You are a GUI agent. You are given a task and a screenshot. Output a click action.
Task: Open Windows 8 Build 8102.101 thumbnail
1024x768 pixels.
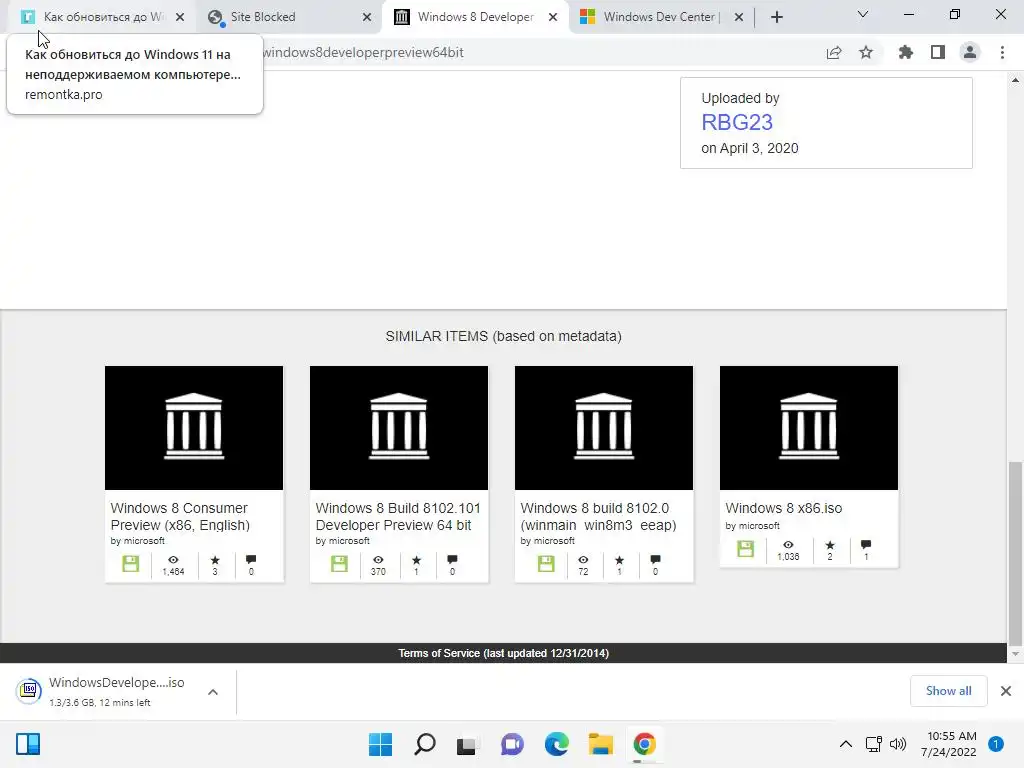click(x=399, y=428)
